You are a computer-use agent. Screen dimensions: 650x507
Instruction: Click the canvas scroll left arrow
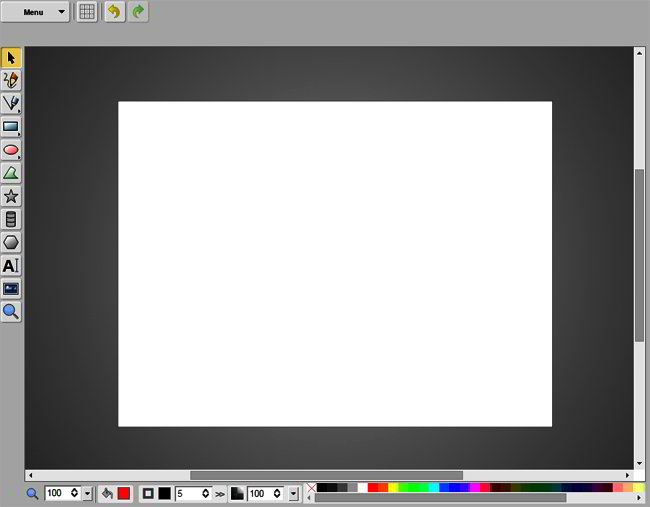31,475
